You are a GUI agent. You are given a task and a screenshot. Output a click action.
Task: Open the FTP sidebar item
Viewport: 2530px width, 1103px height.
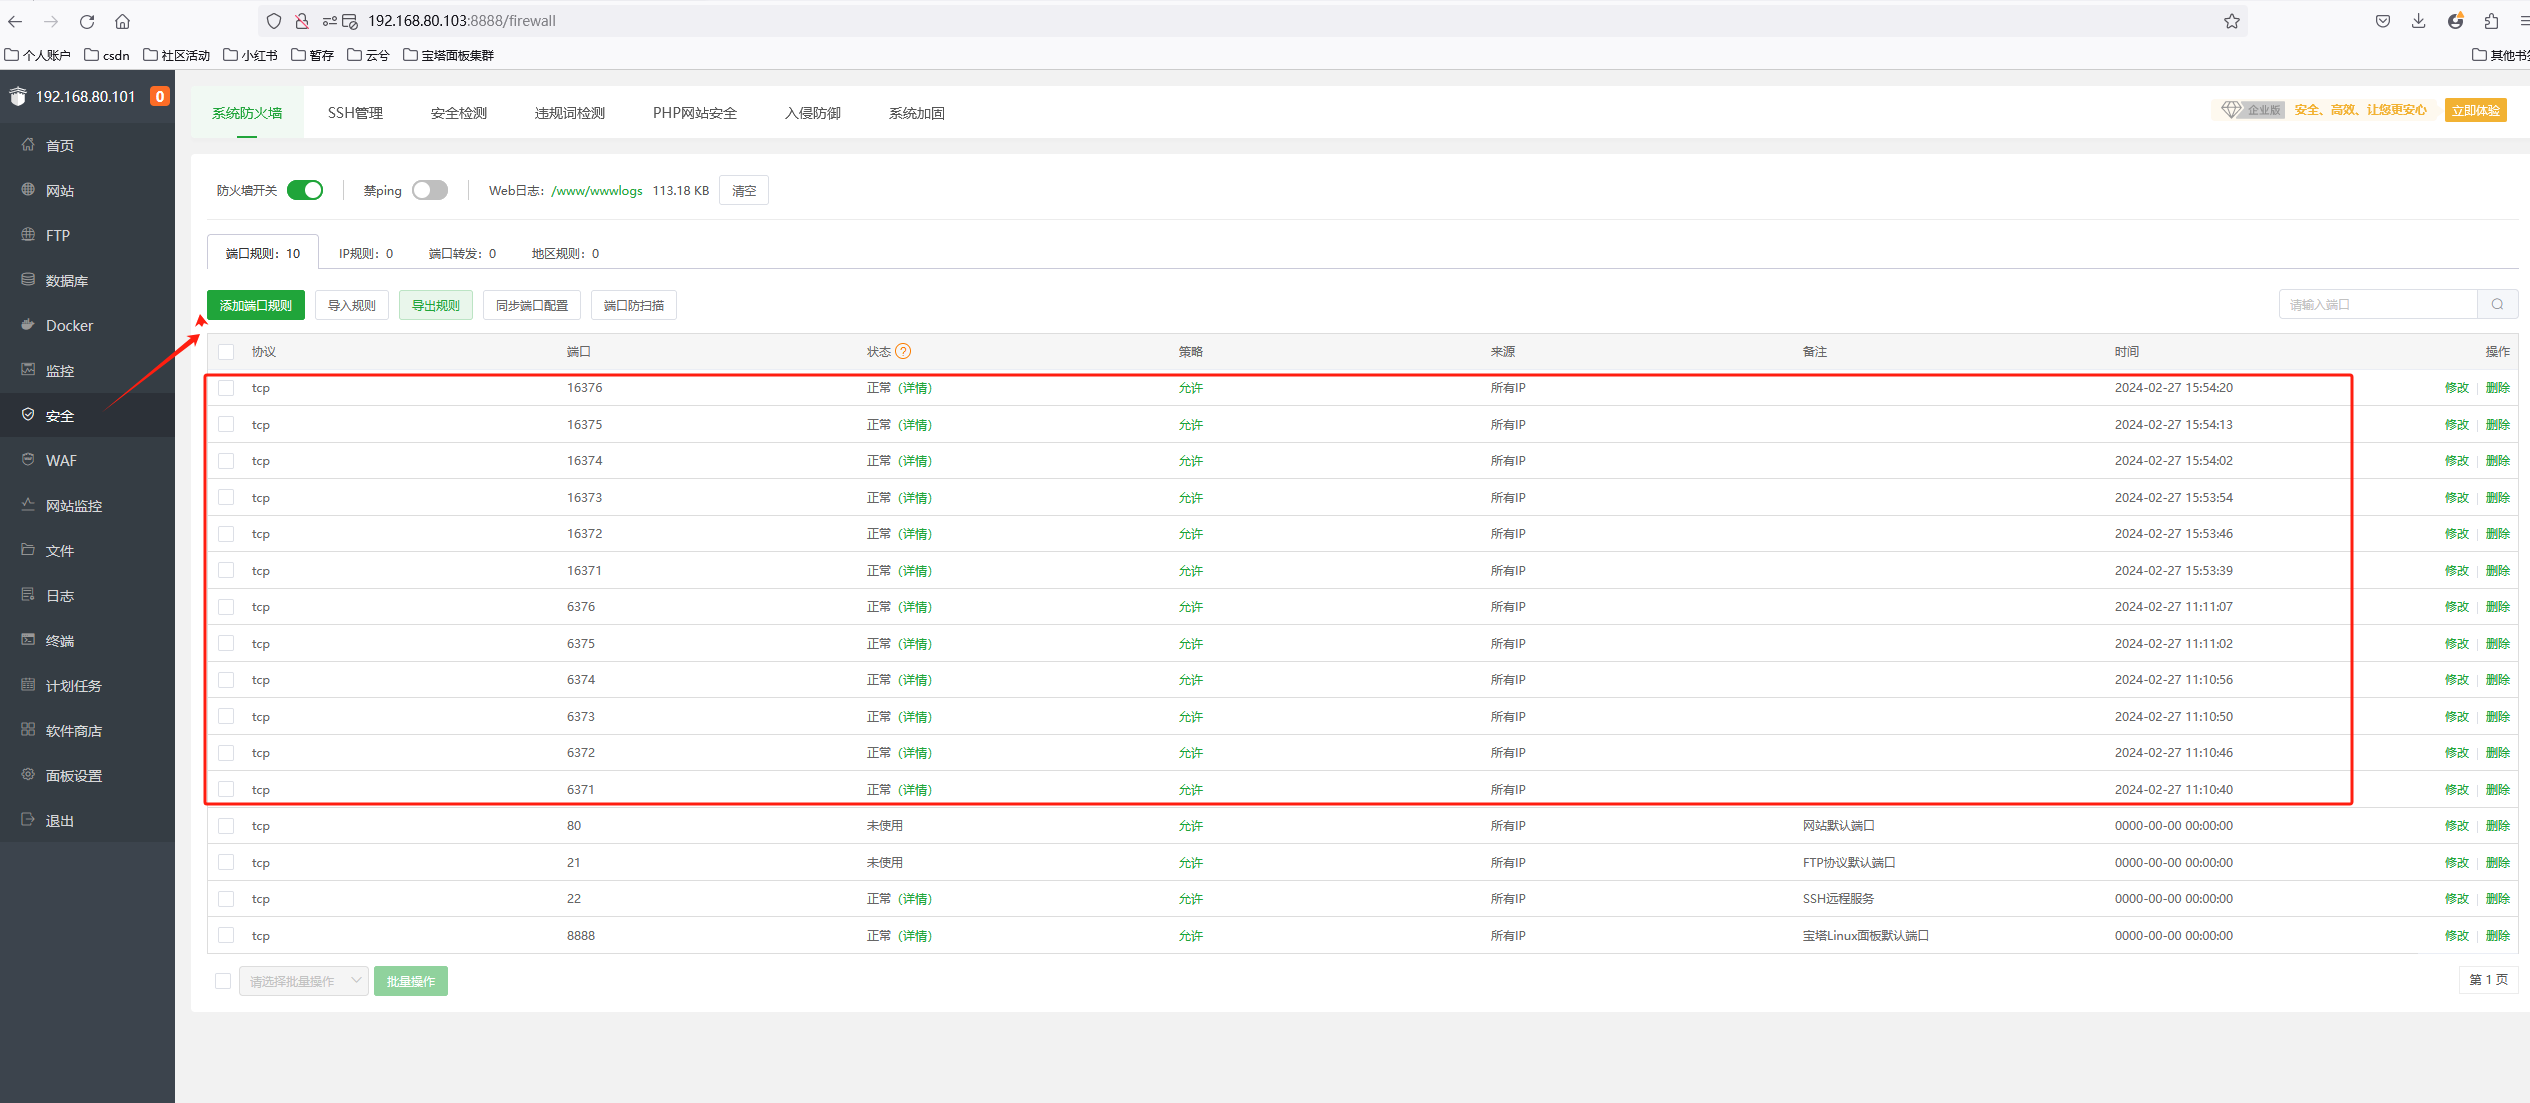tap(87, 235)
